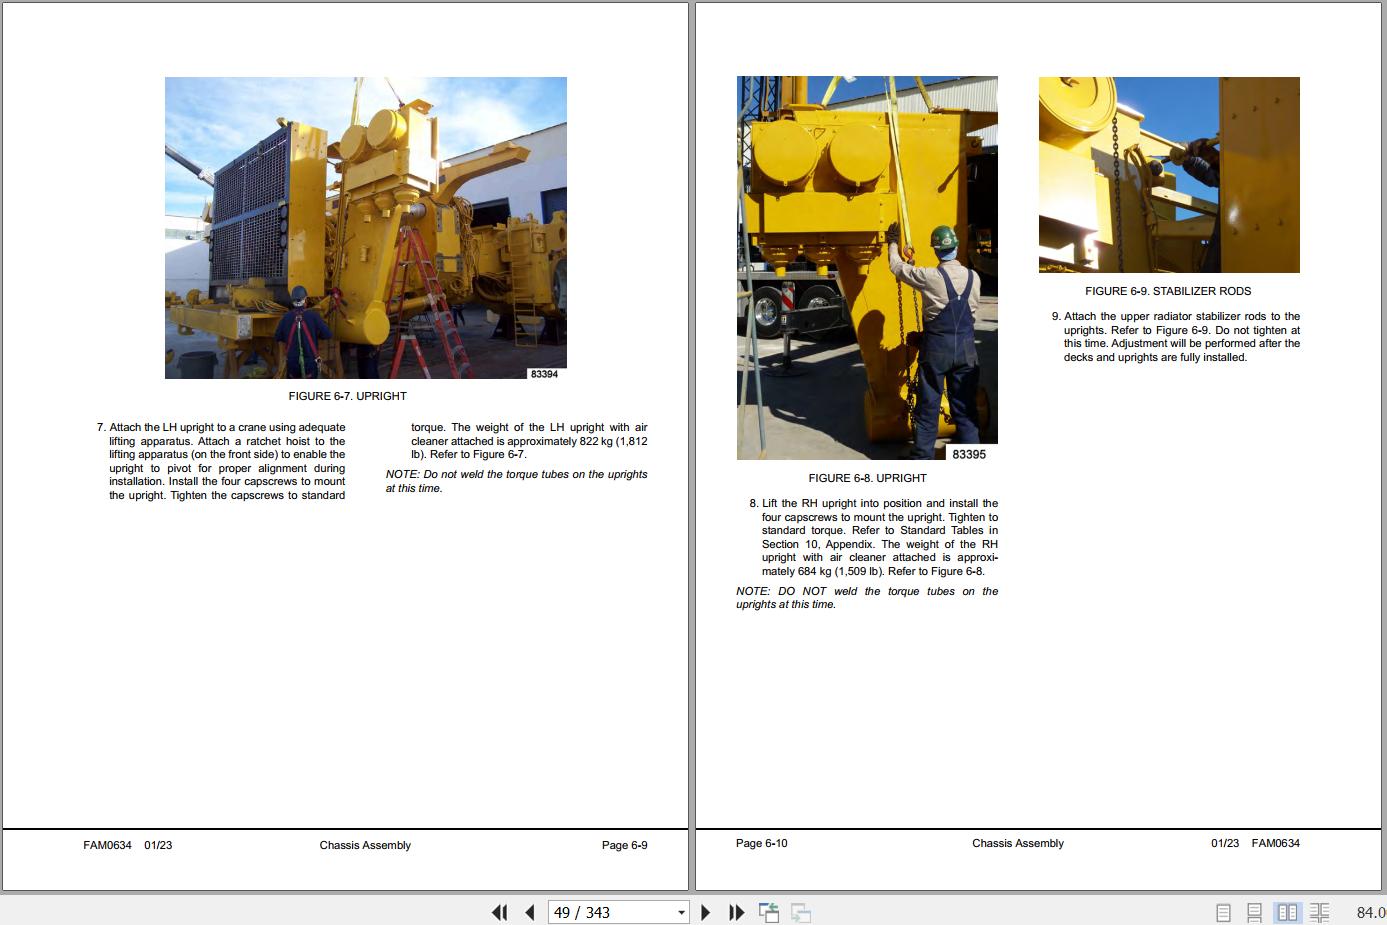Go to the first page
This screenshot has width=1387, height=925.
499,912
